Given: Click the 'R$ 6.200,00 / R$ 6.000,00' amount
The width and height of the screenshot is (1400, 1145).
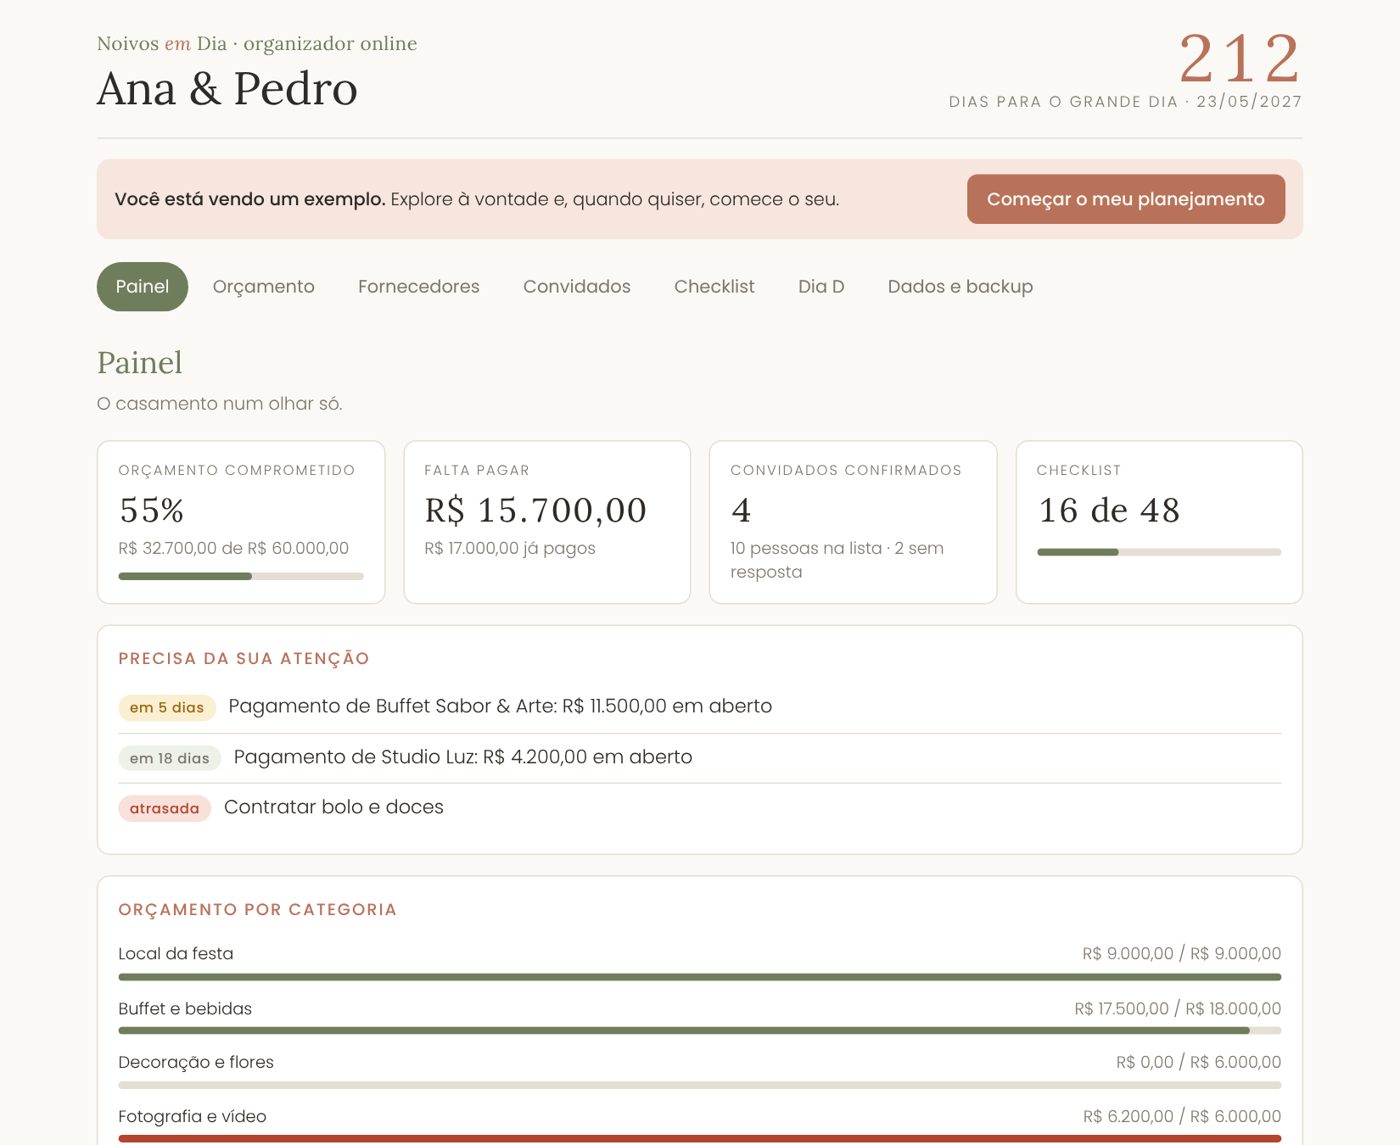Looking at the screenshot, I should (1182, 1116).
